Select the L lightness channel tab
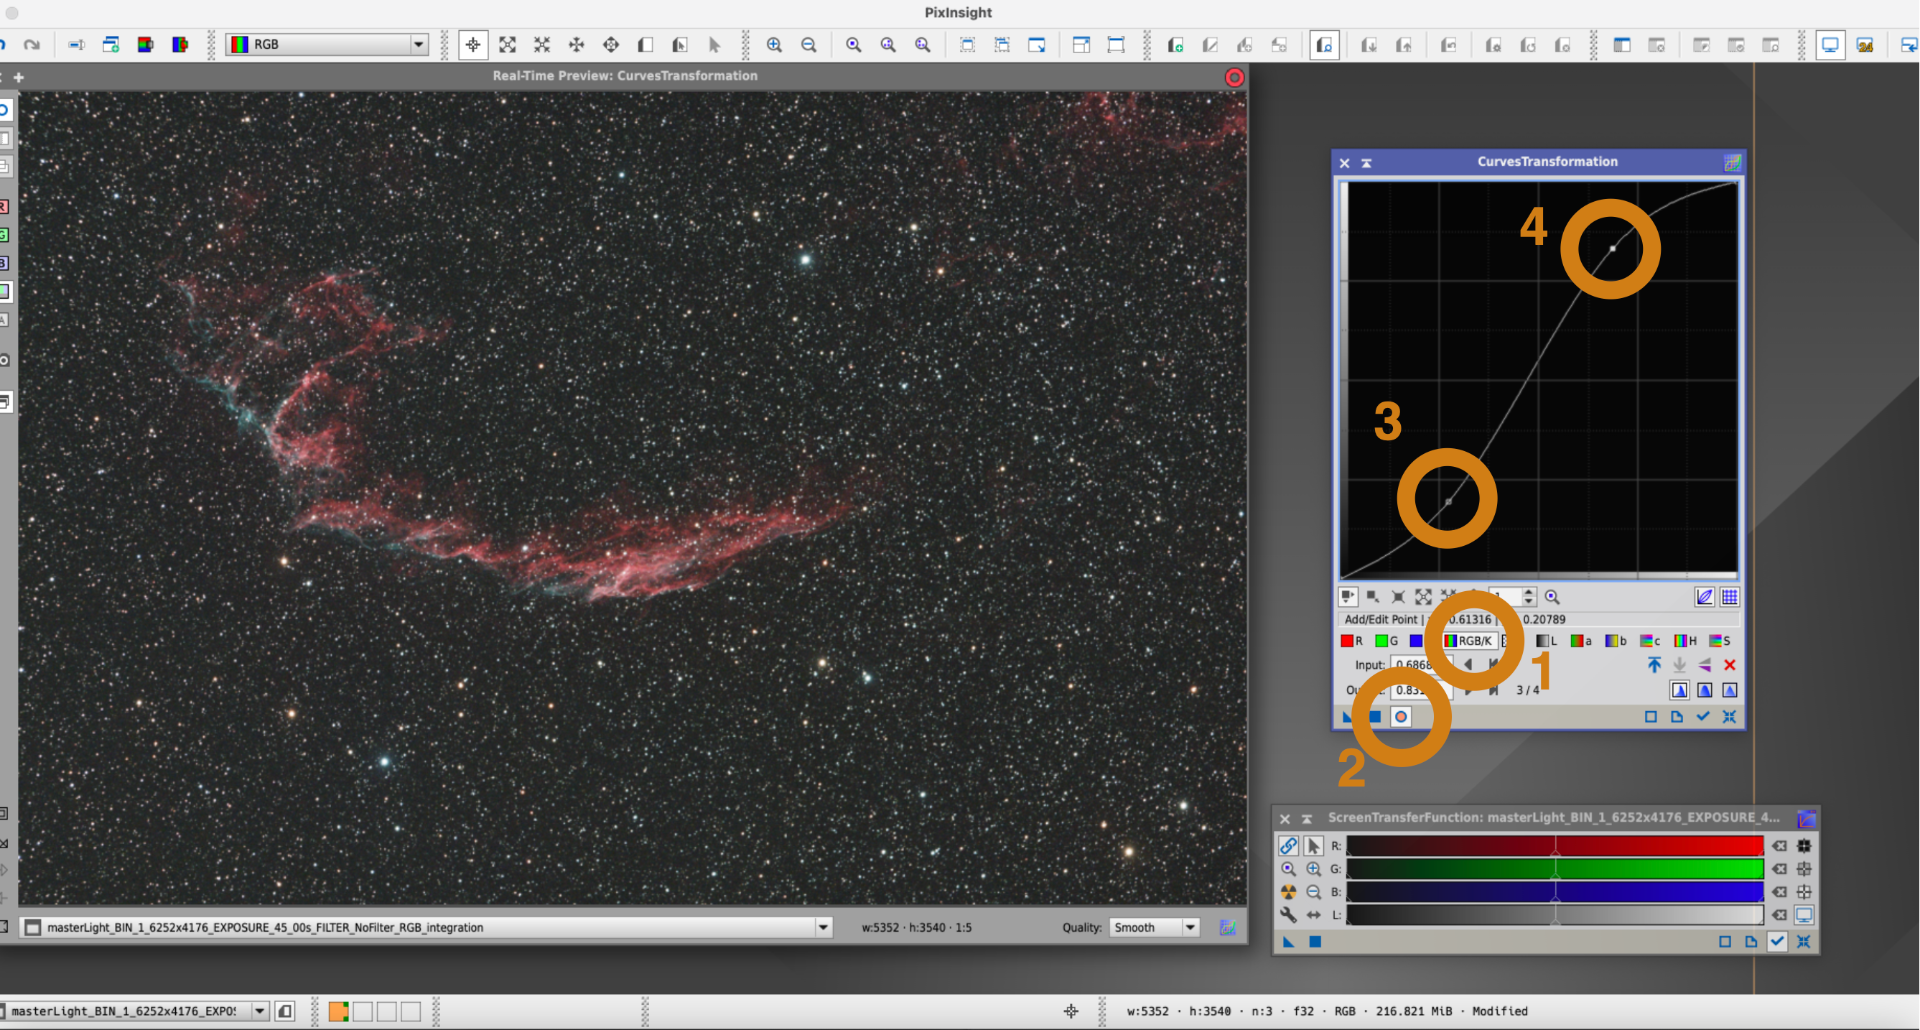 (1546, 641)
